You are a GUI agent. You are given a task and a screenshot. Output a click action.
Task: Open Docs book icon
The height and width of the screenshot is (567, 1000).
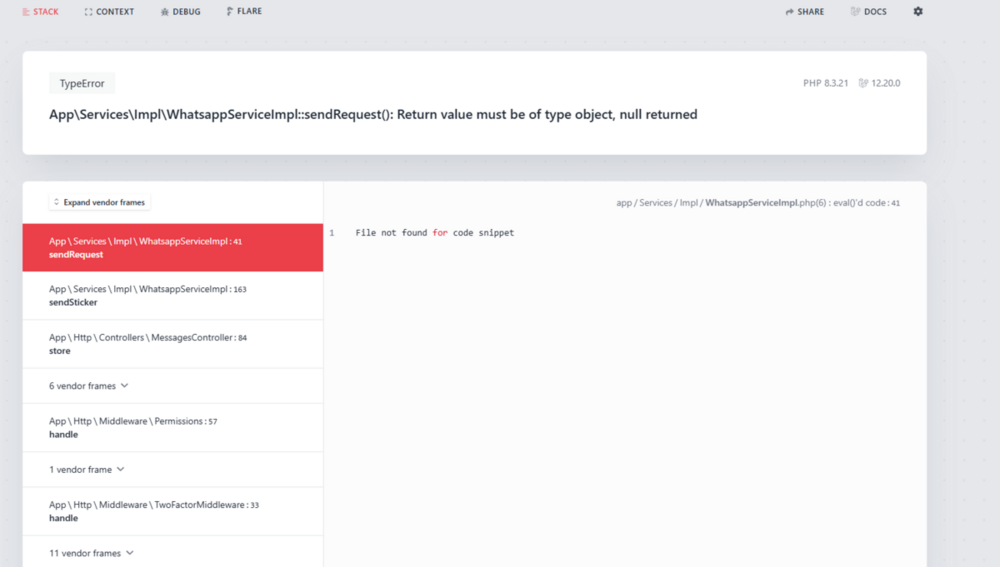[855, 12]
